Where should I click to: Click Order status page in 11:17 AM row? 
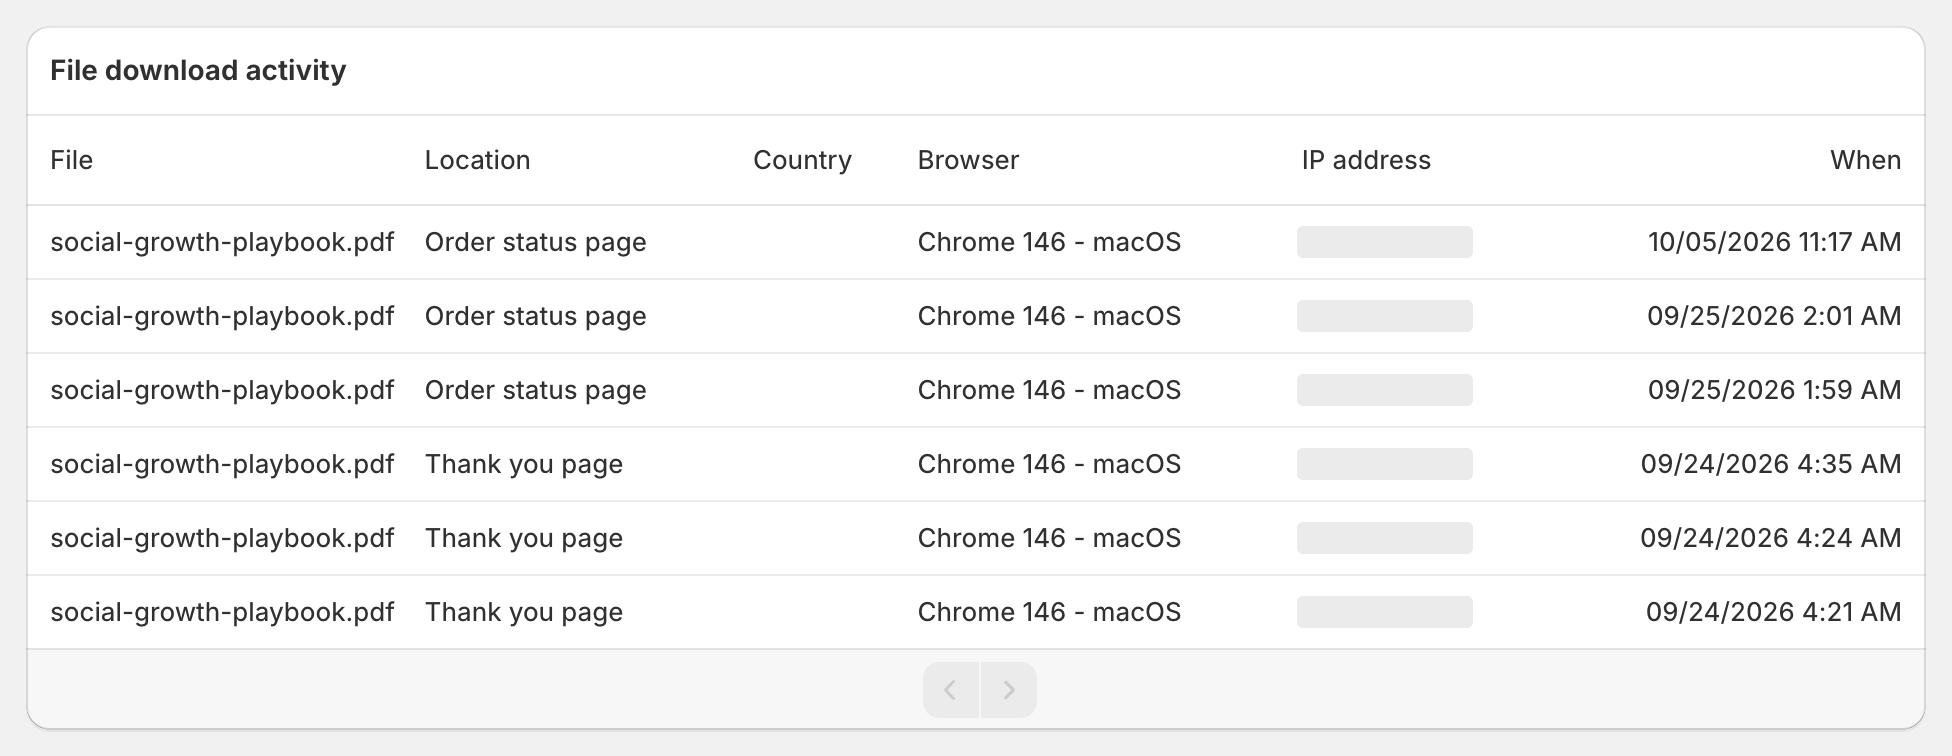click(535, 242)
